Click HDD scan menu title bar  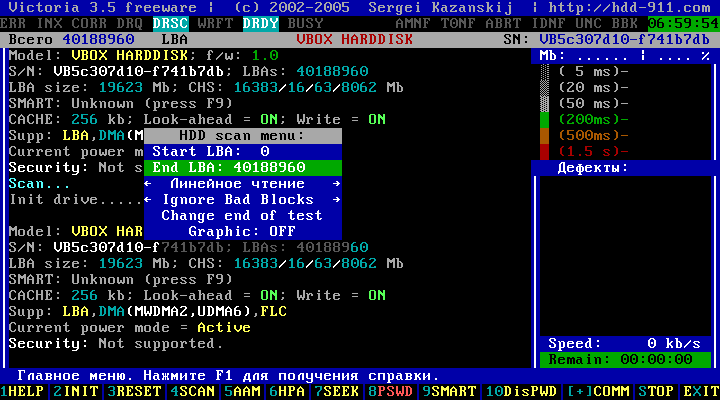tap(243, 135)
